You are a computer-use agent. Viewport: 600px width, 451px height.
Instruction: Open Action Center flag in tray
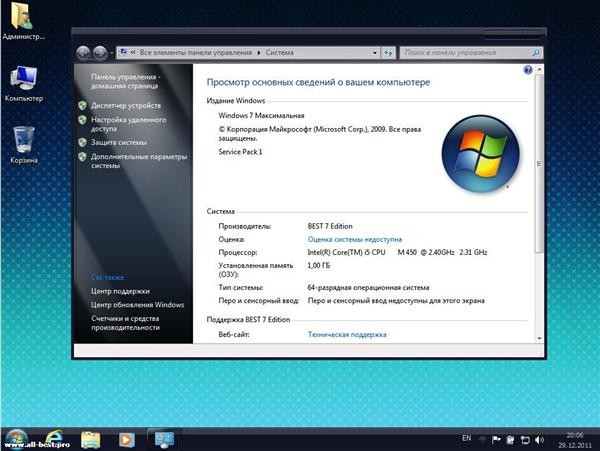[x=496, y=440]
